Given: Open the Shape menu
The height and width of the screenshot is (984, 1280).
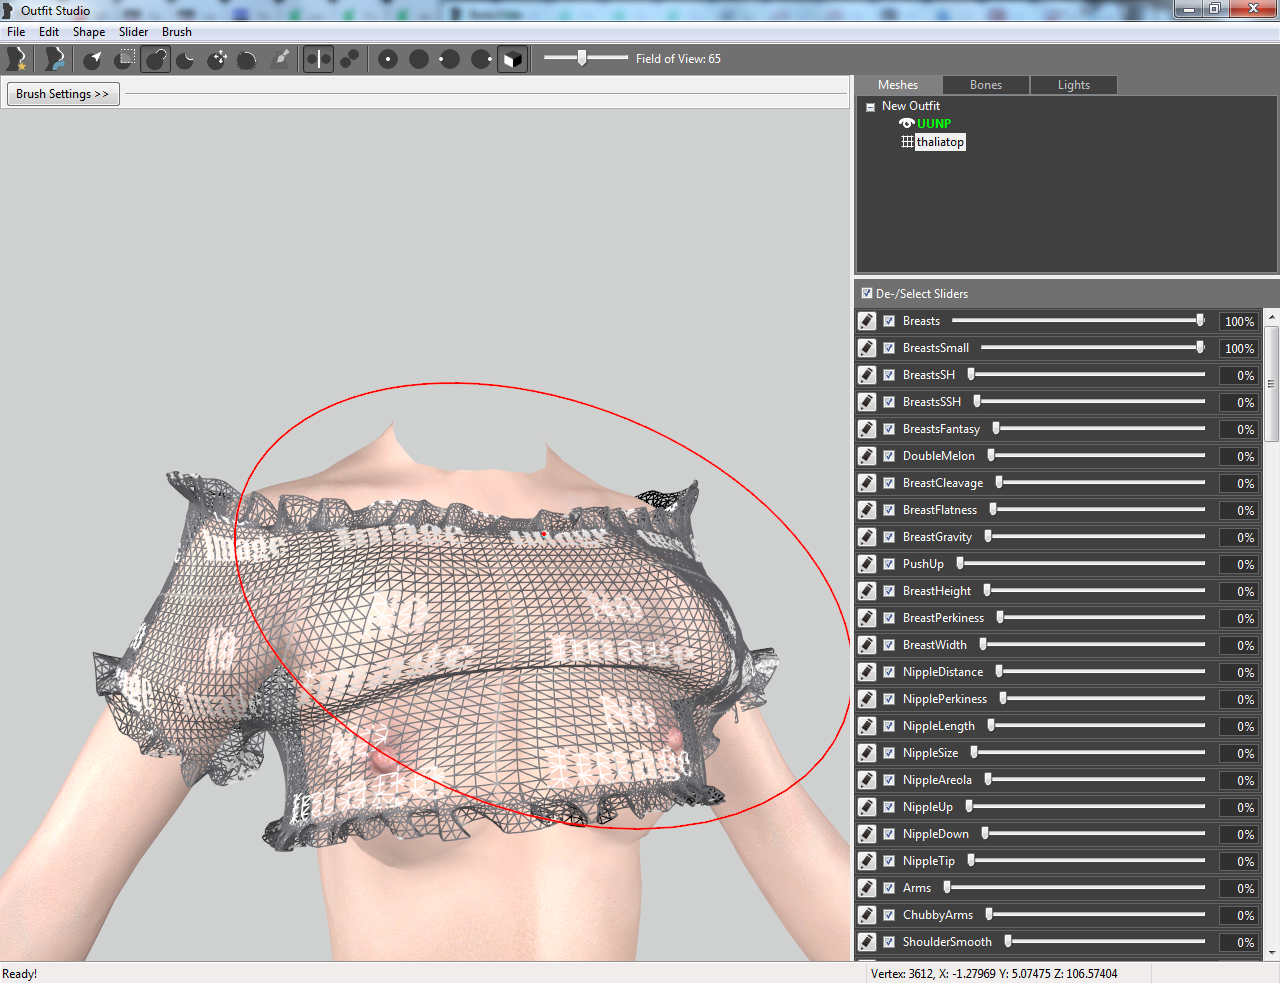Looking at the screenshot, I should point(89,32).
